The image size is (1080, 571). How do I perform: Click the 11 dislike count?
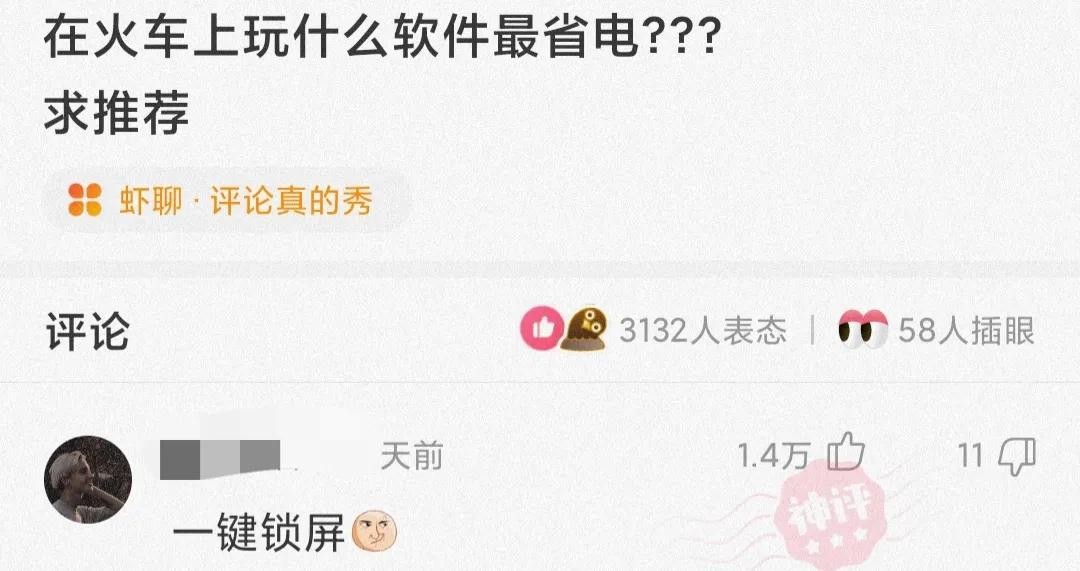click(x=970, y=455)
